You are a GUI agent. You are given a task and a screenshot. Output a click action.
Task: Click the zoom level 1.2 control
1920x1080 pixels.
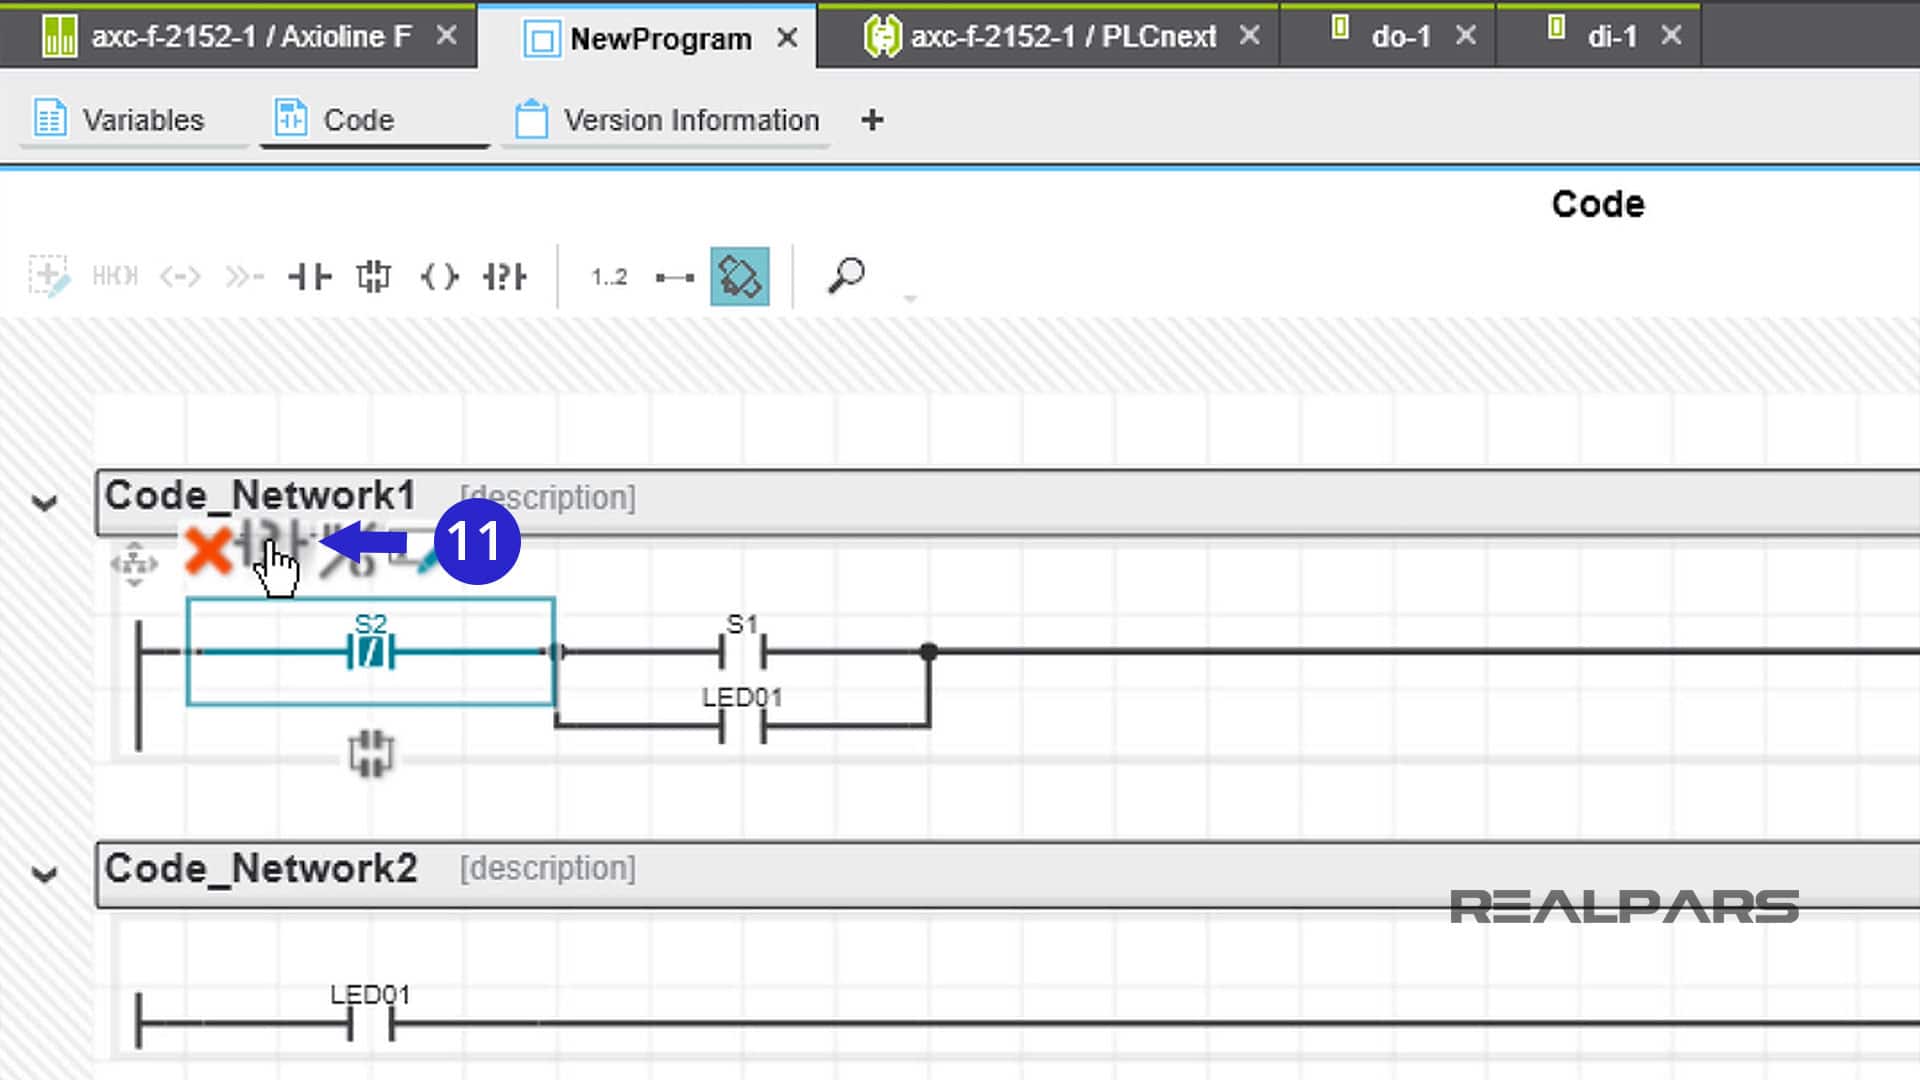607,276
